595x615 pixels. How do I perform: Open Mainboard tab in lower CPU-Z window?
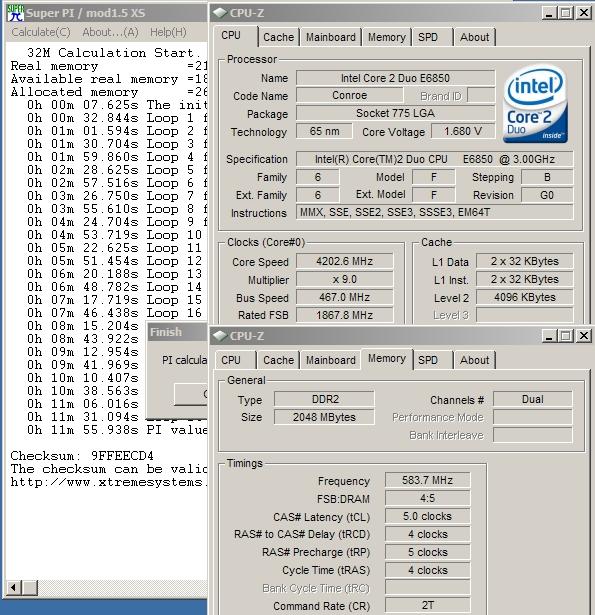(331, 360)
